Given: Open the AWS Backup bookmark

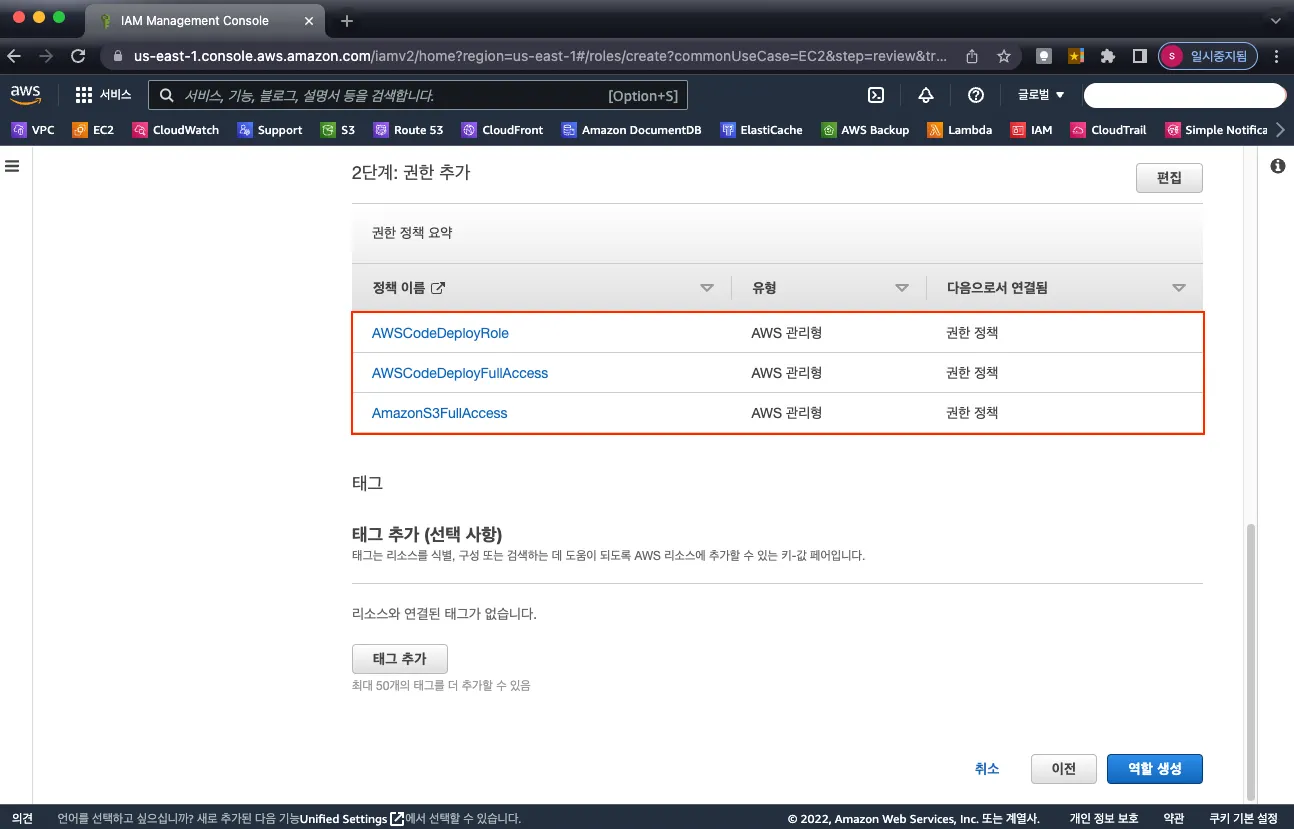Looking at the screenshot, I should (865, 130).
